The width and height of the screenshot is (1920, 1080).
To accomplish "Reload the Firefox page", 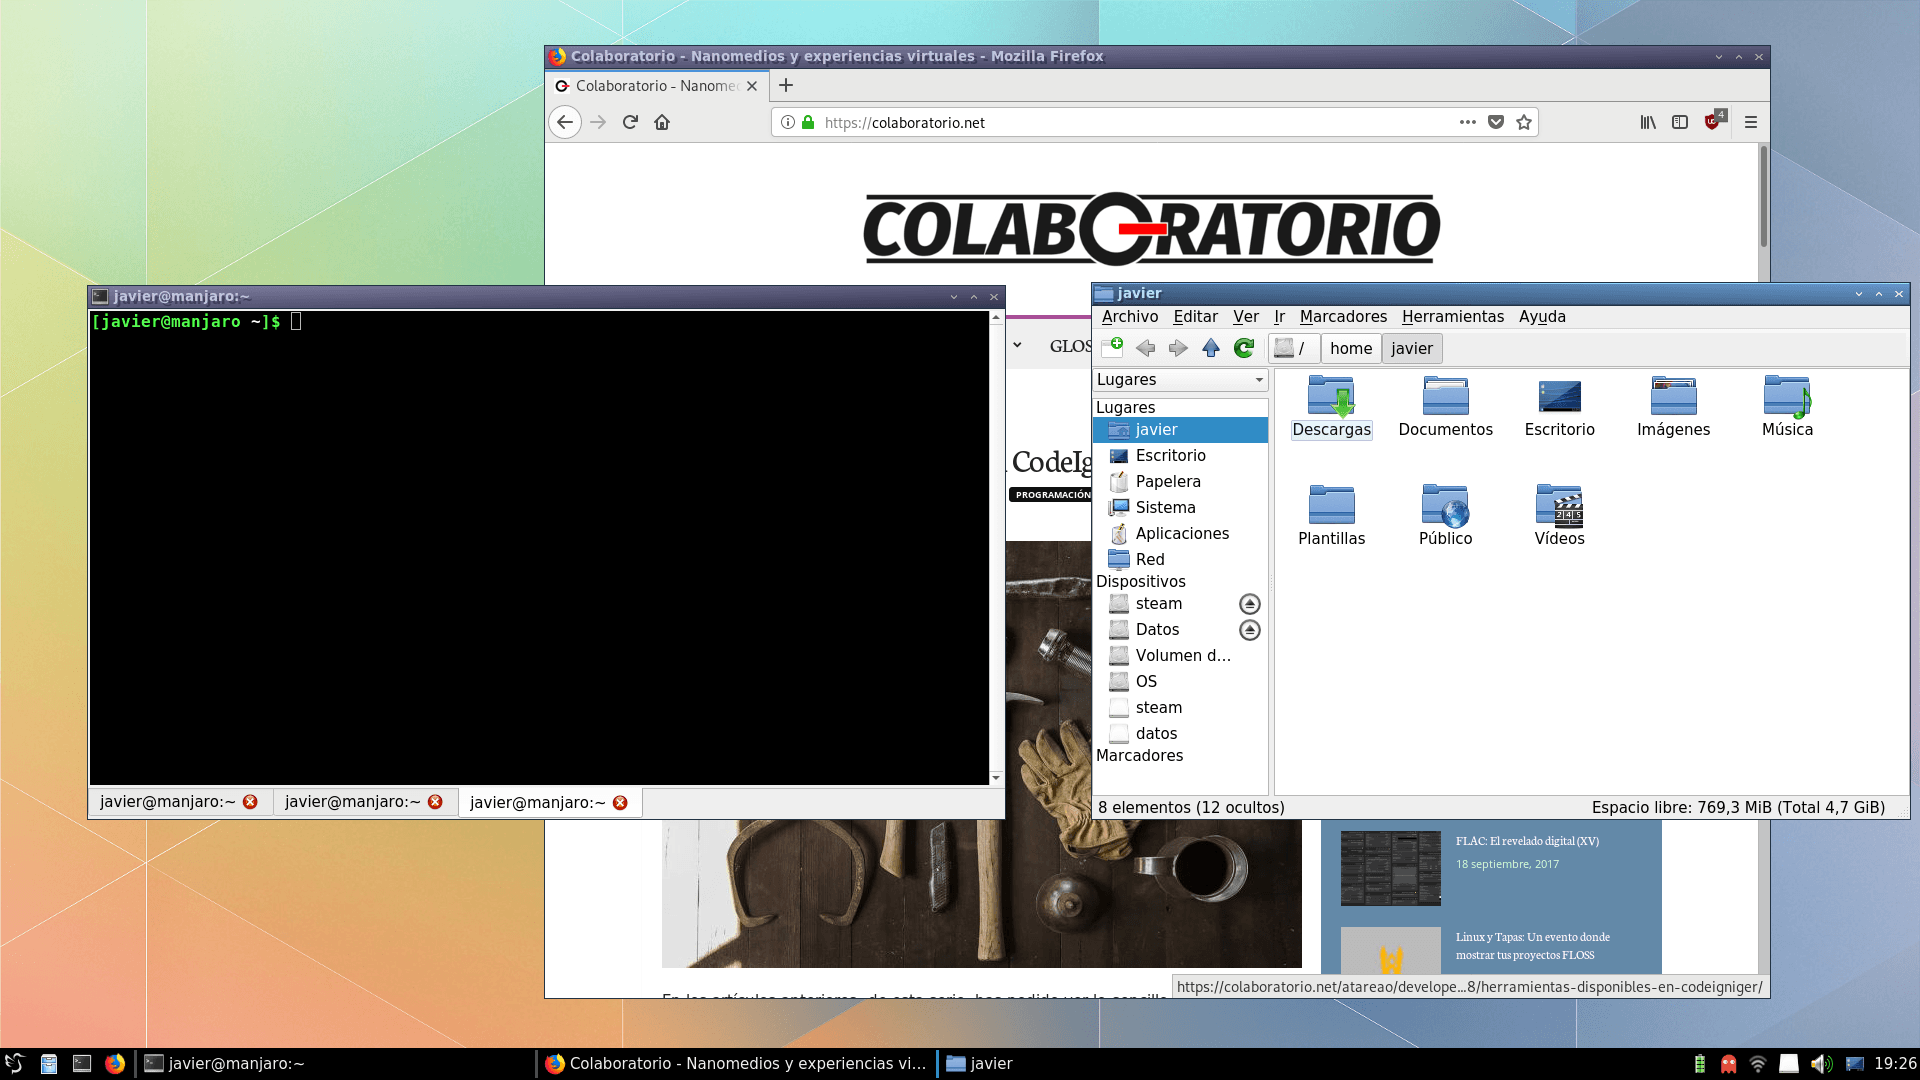I will click(x=630, y=122).
